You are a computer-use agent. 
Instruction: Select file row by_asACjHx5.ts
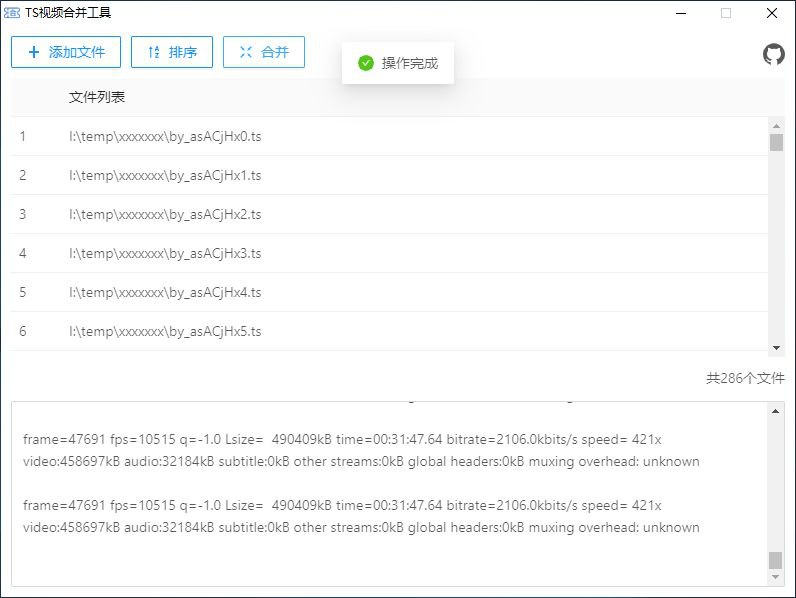point(165,331)
